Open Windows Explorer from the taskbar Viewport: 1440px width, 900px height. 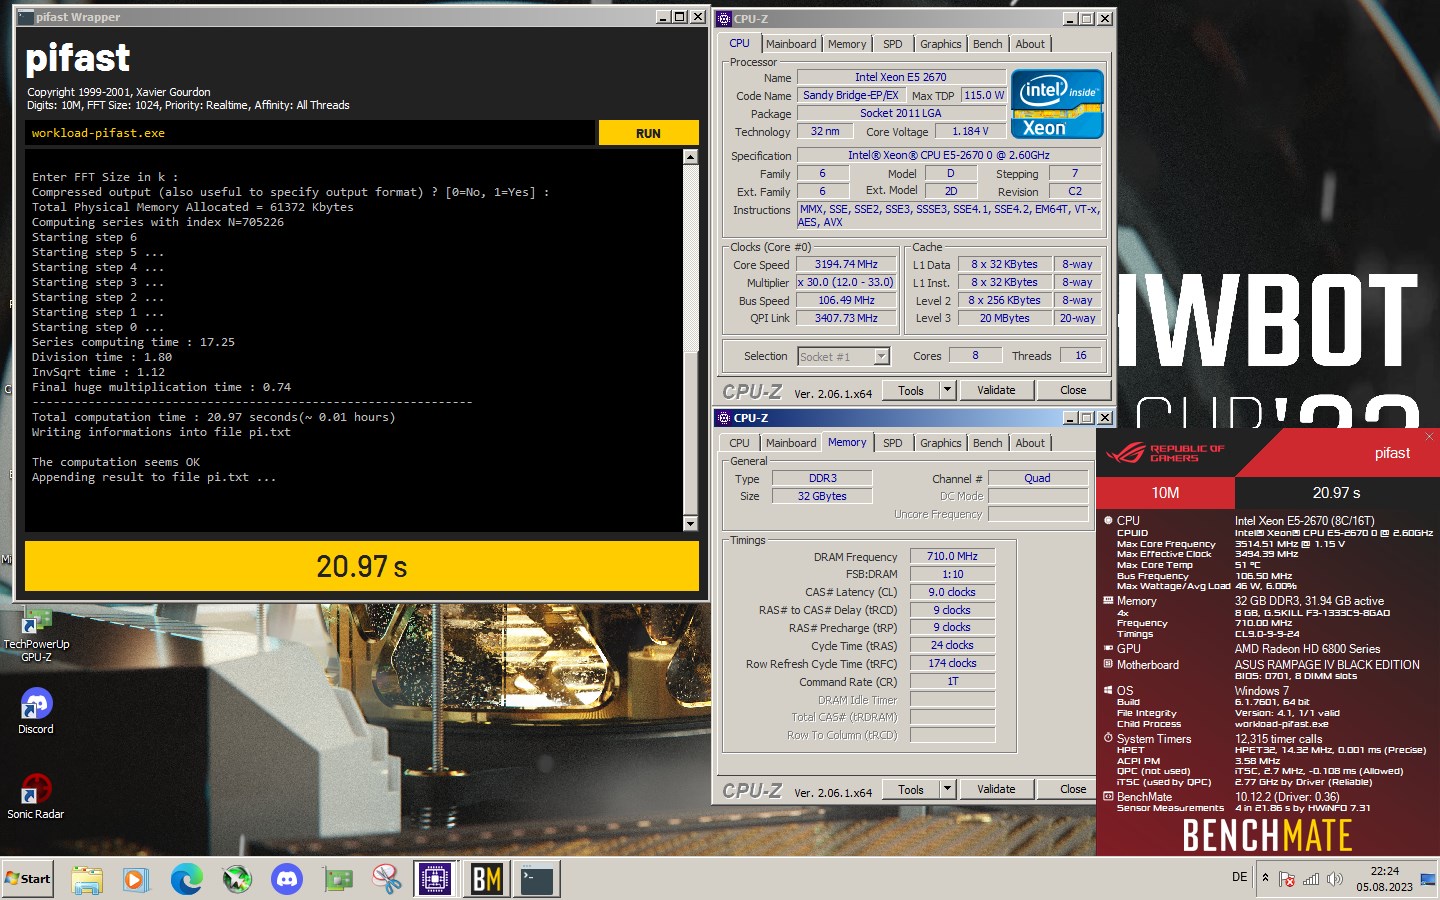87,879
